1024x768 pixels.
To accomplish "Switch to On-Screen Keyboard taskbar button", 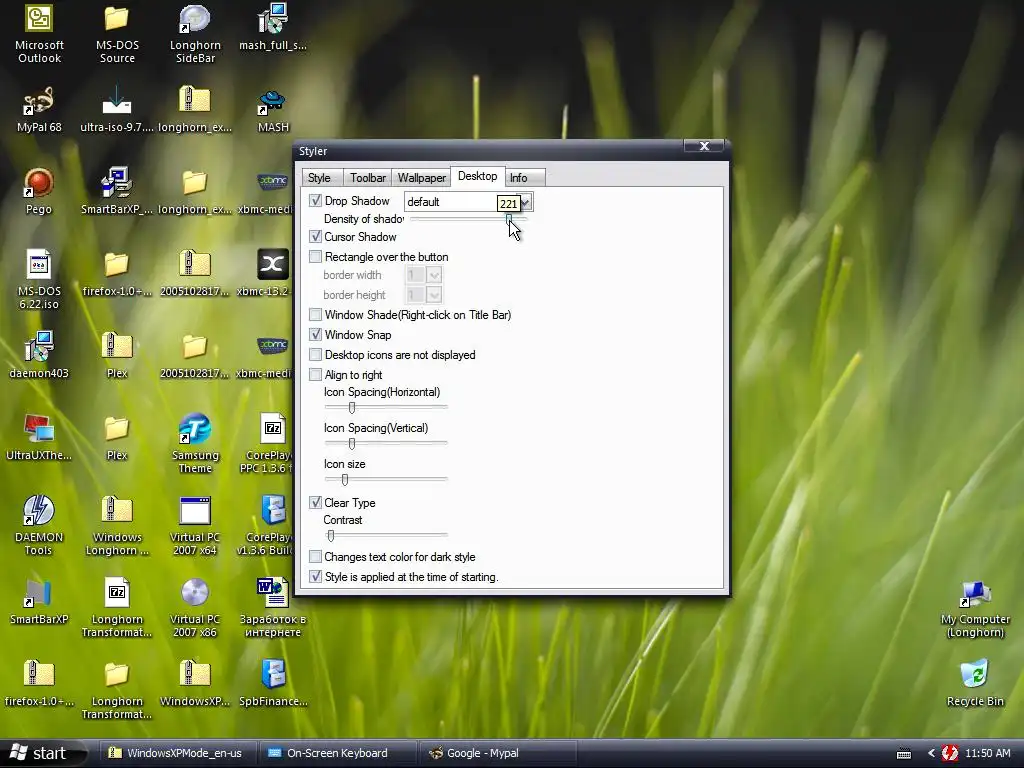I will [337, 753].
